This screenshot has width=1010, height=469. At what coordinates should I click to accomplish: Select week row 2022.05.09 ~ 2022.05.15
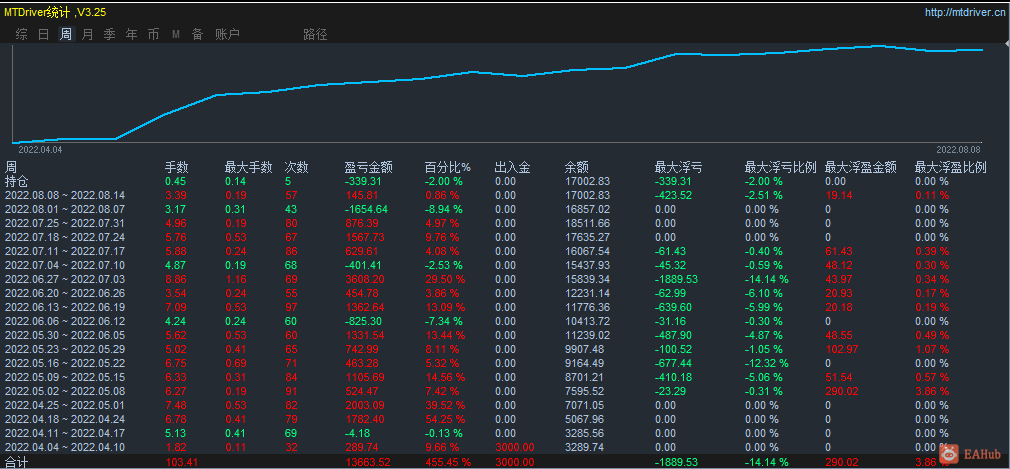tap(64, 377)
